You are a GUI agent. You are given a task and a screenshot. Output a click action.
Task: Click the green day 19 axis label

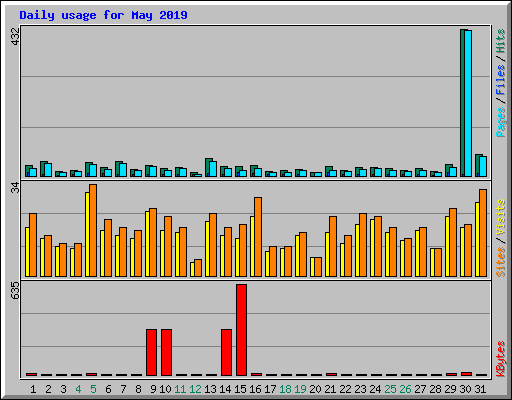click(300, 389)
